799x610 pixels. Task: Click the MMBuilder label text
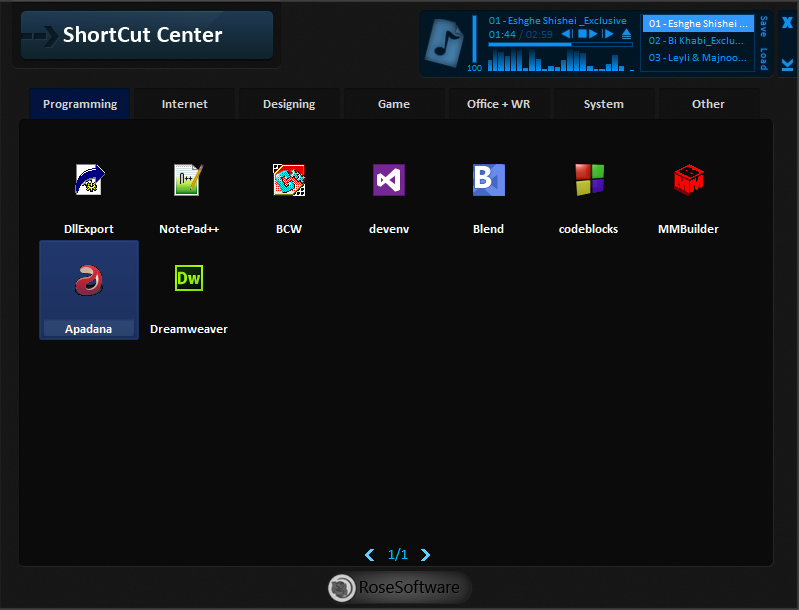688,229
